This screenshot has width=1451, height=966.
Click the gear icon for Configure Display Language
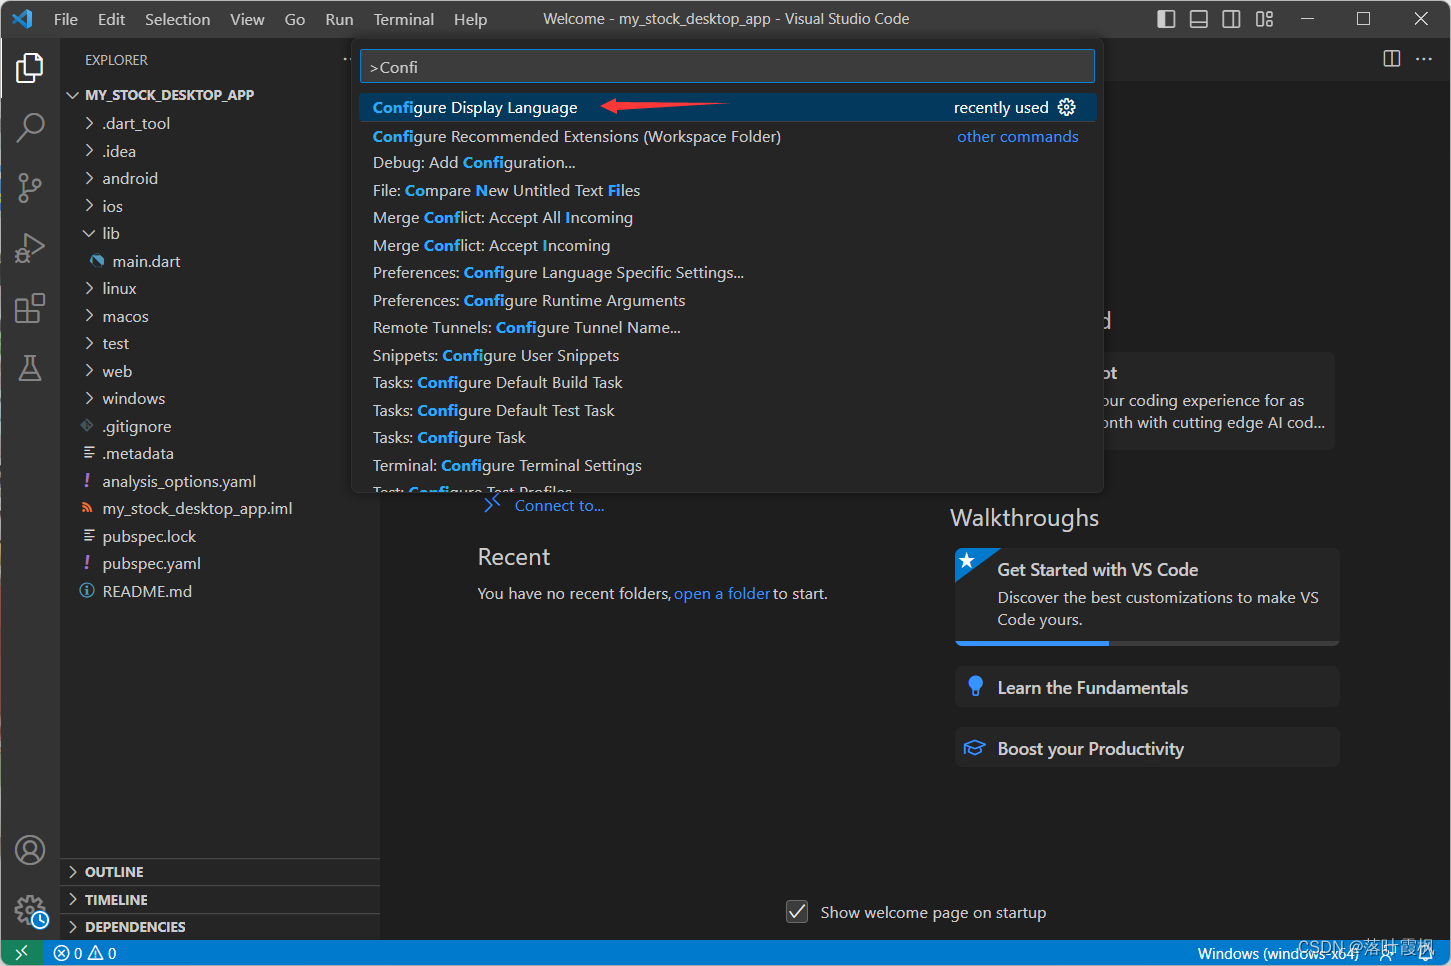coord(1067,107)
